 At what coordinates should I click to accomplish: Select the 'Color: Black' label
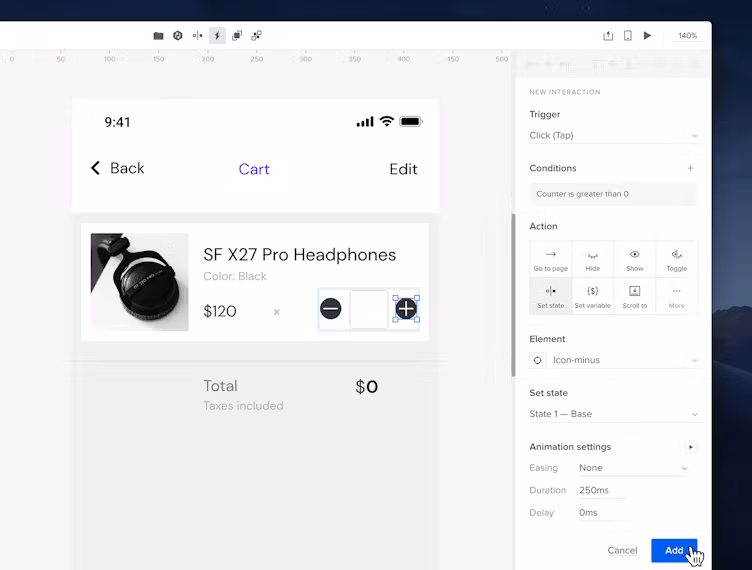click(x=235, y=277)
